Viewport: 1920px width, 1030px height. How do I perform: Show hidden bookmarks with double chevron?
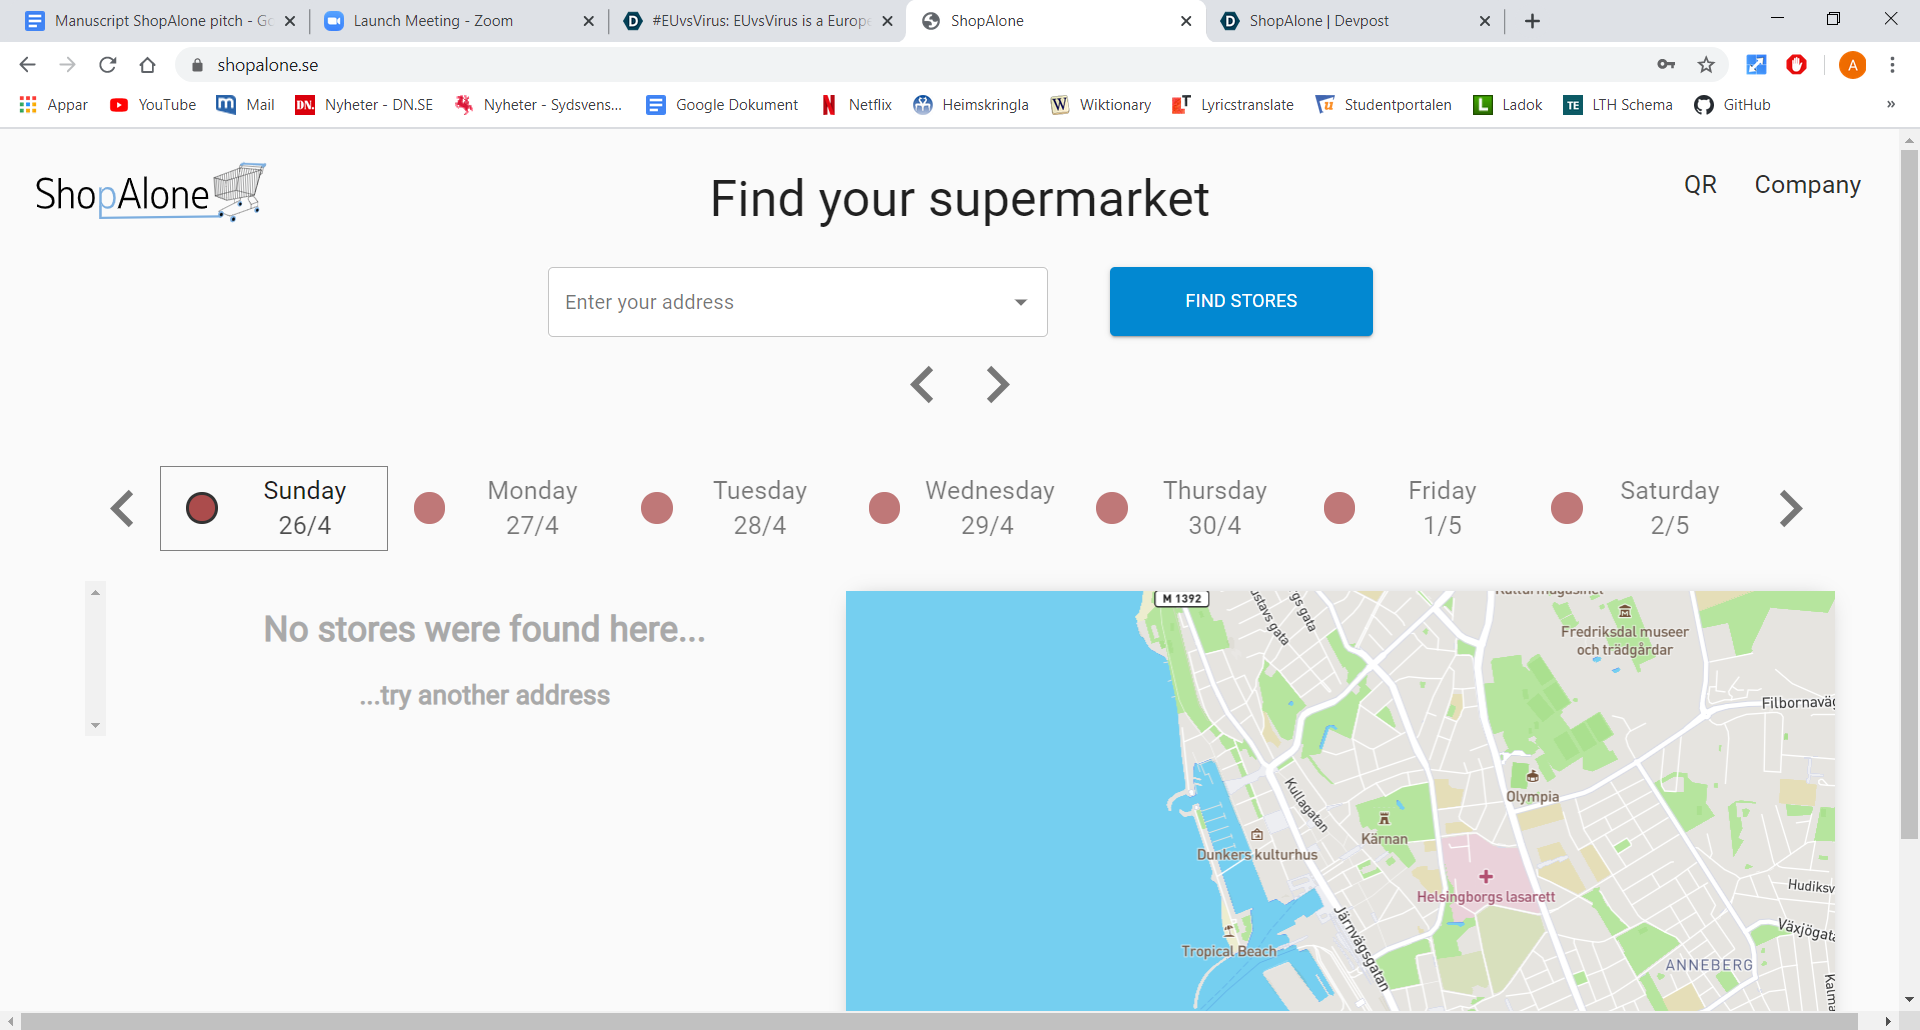coord(1890,104)
